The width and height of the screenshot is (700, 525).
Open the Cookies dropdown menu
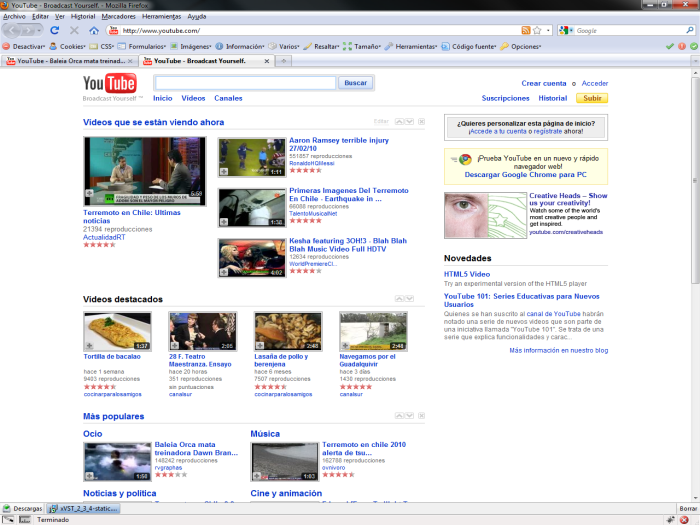67,46
